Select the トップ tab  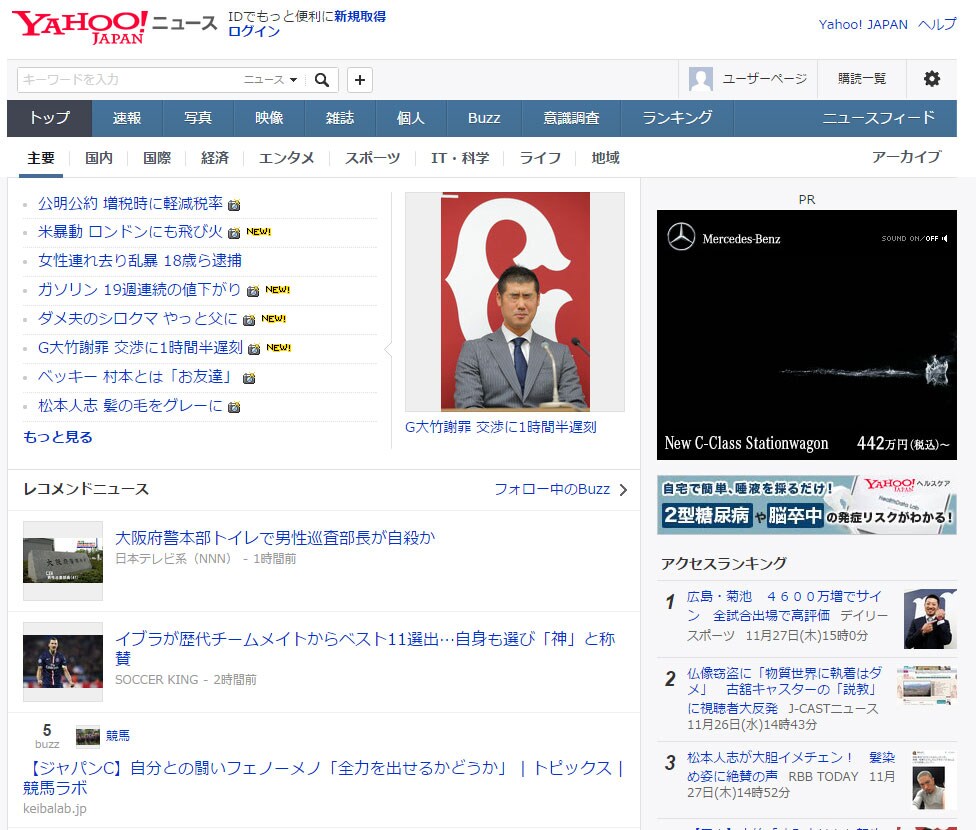coord(50,118)
